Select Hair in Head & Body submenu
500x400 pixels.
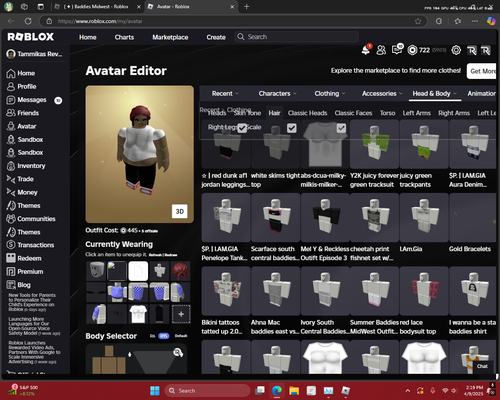[x=274, y=113]
